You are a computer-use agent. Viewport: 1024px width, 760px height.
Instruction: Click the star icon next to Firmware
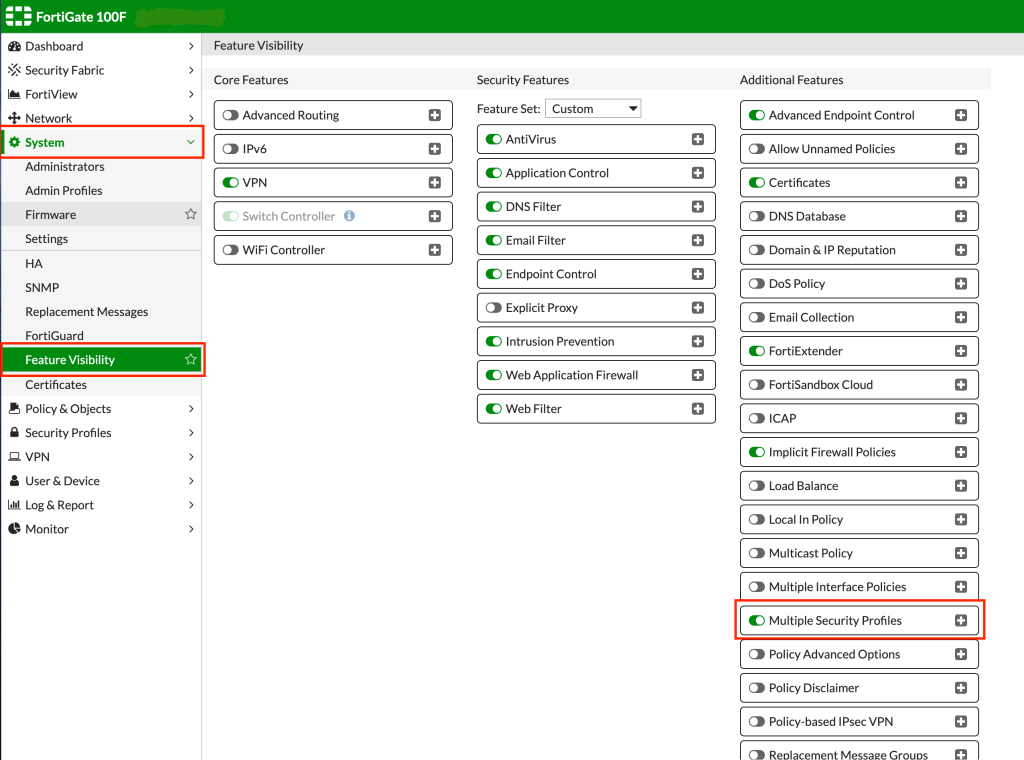[x=189, y=214]
